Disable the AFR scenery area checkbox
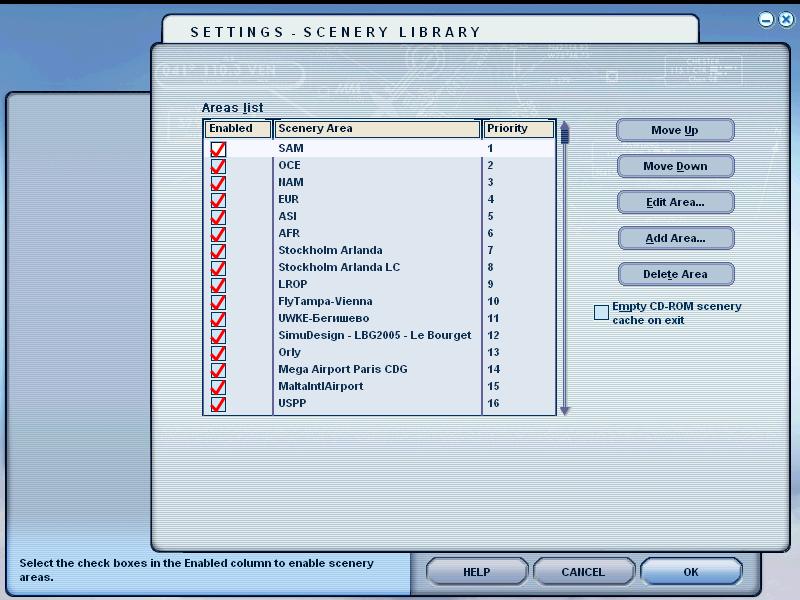Viewport: 800px width, 600px height. [x=218, y=234]
